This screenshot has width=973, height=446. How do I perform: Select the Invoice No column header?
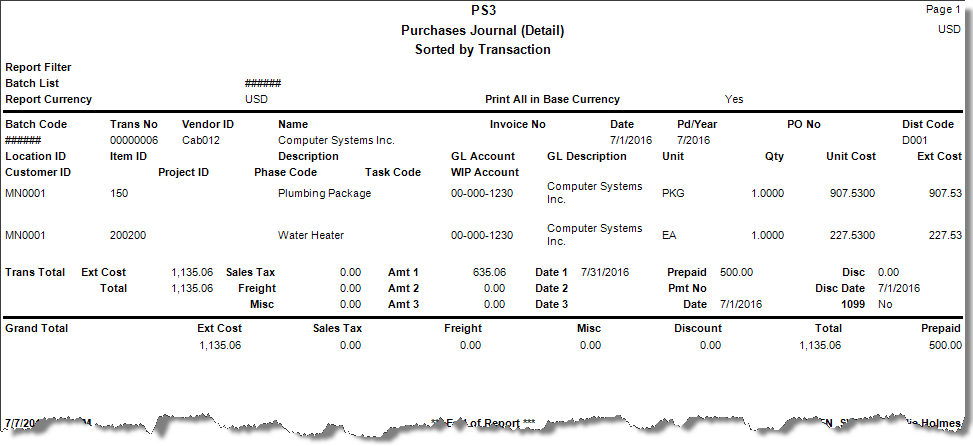coord(517,124)
